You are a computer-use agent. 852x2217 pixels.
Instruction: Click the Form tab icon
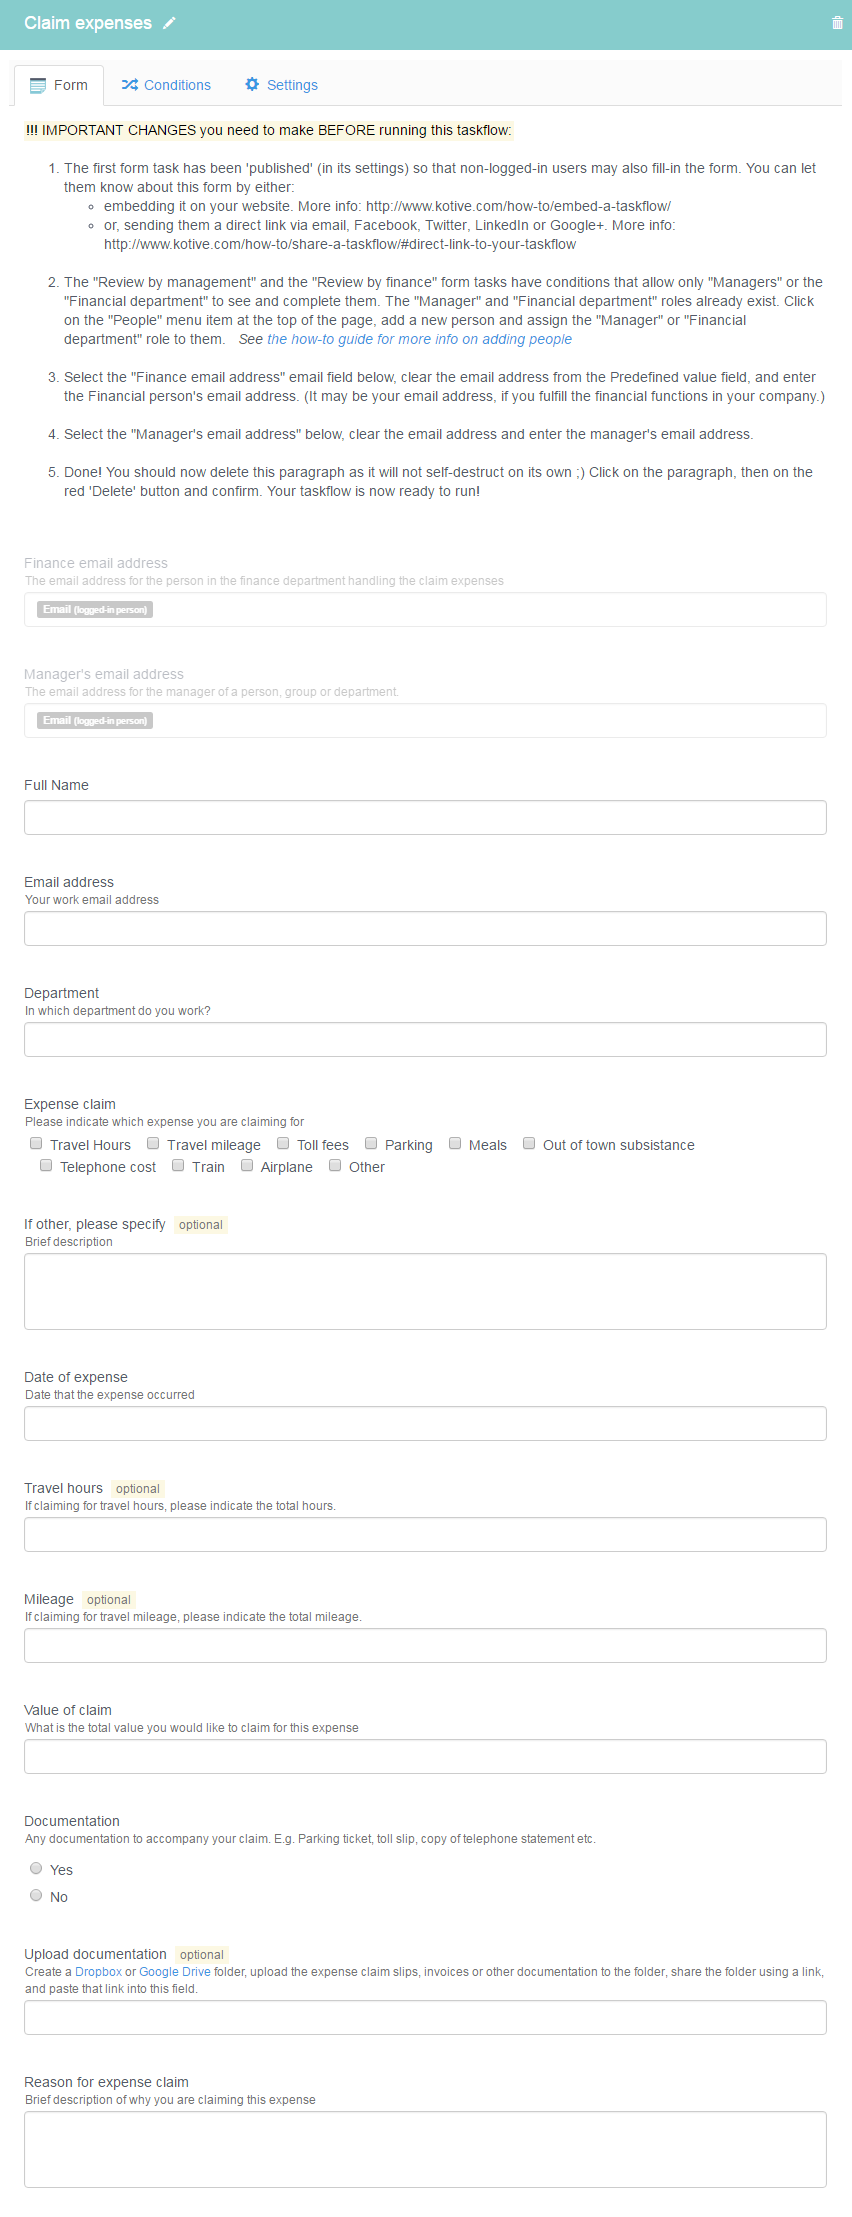[38, 86]
